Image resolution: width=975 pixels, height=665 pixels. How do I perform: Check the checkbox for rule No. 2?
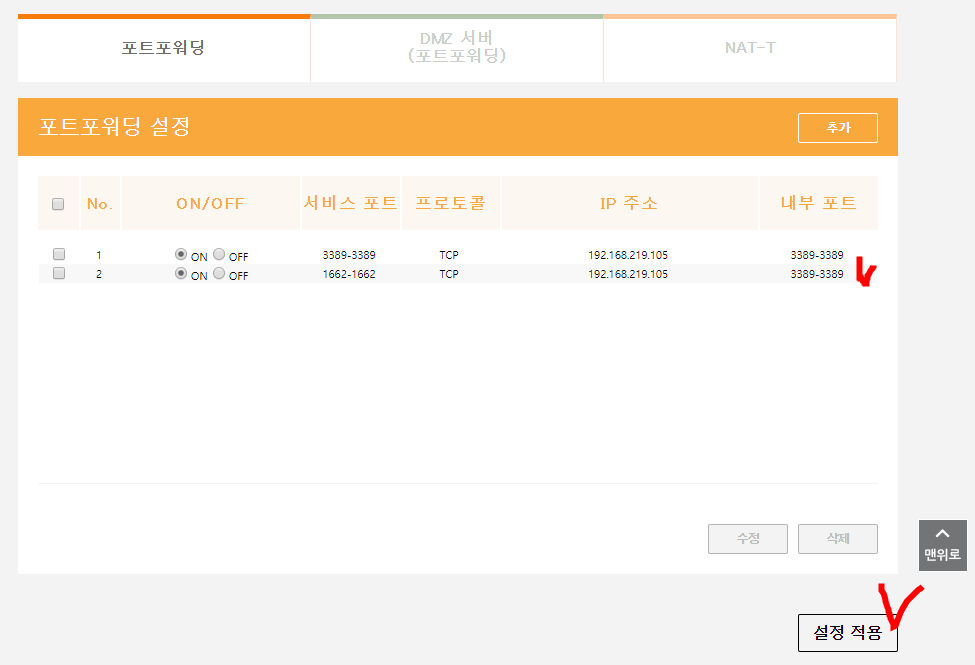point(59,273)
